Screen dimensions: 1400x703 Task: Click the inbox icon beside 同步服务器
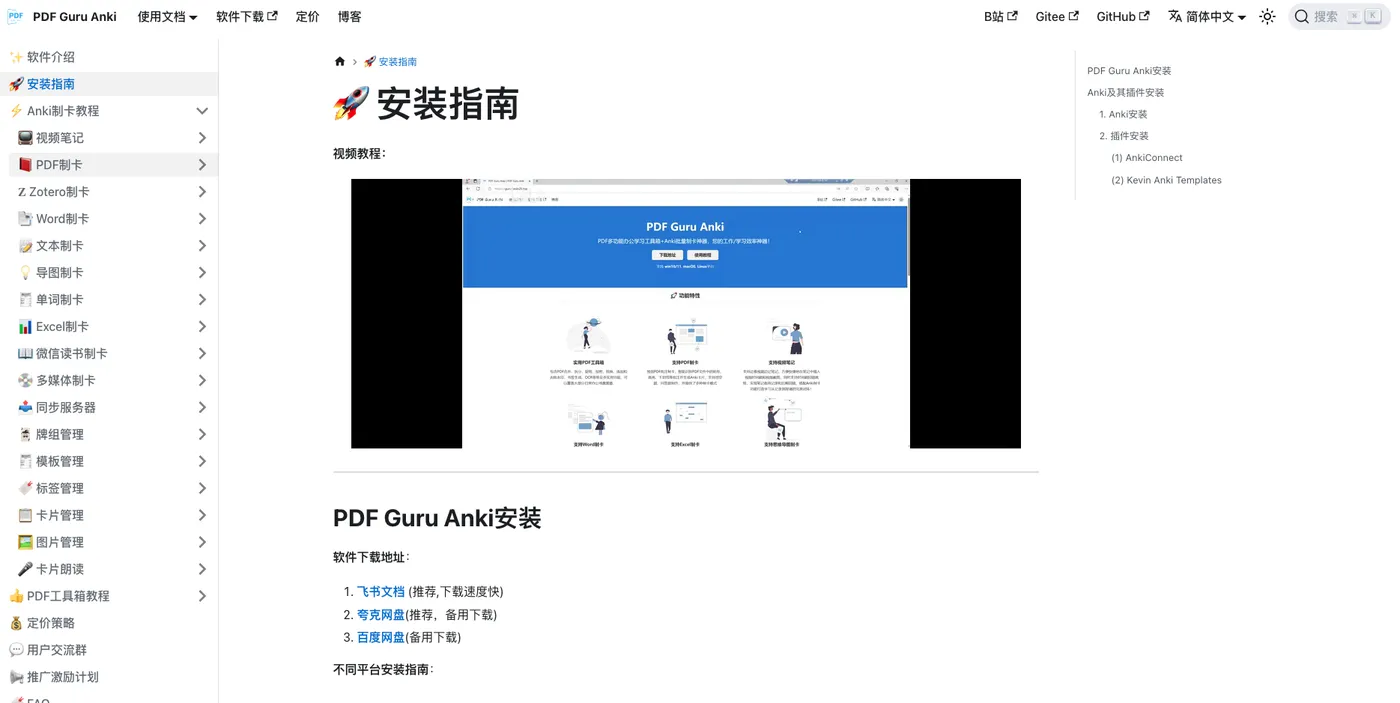(x=25, y=408)
